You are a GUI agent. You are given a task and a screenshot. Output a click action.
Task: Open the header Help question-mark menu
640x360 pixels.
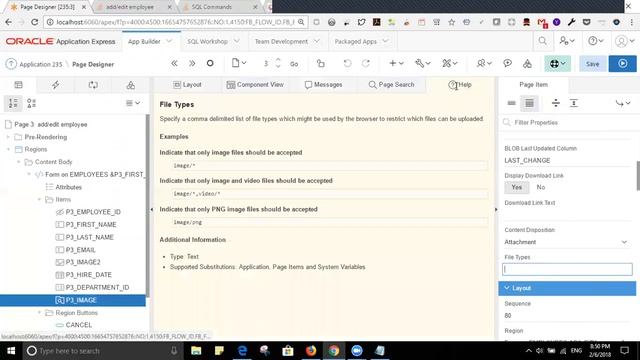tap(596, 41)
